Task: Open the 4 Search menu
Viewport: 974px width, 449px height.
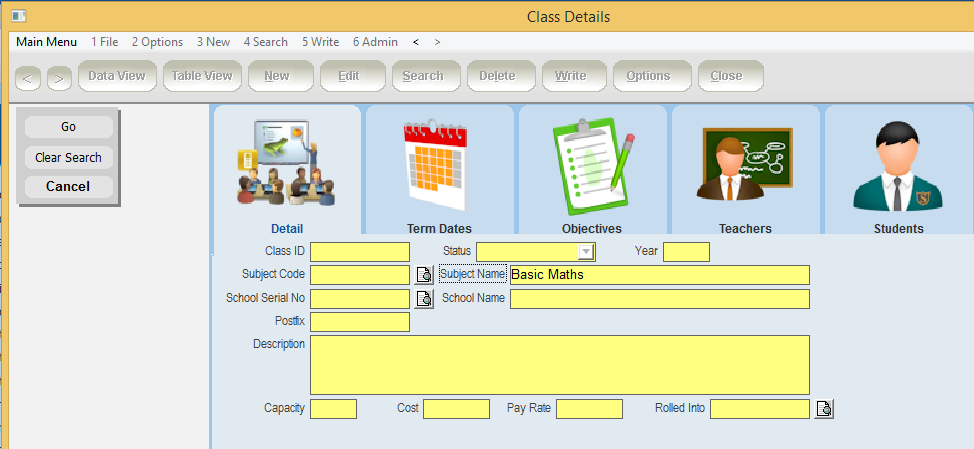Action: tap(265, 42)
